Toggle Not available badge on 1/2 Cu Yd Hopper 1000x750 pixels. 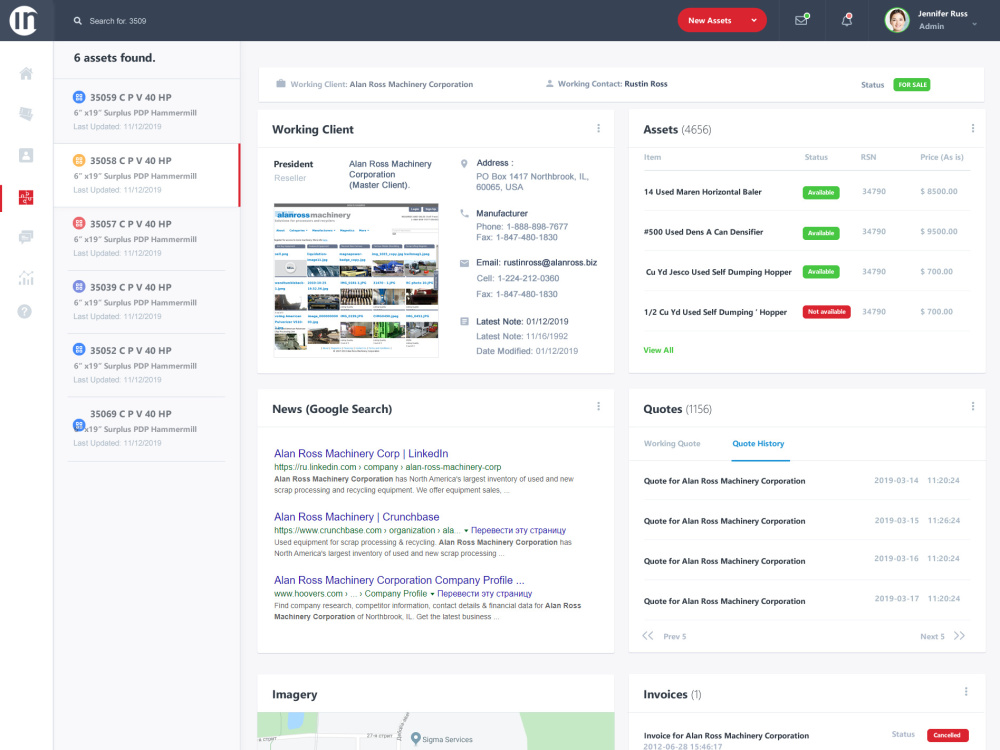tap(826, 311)
